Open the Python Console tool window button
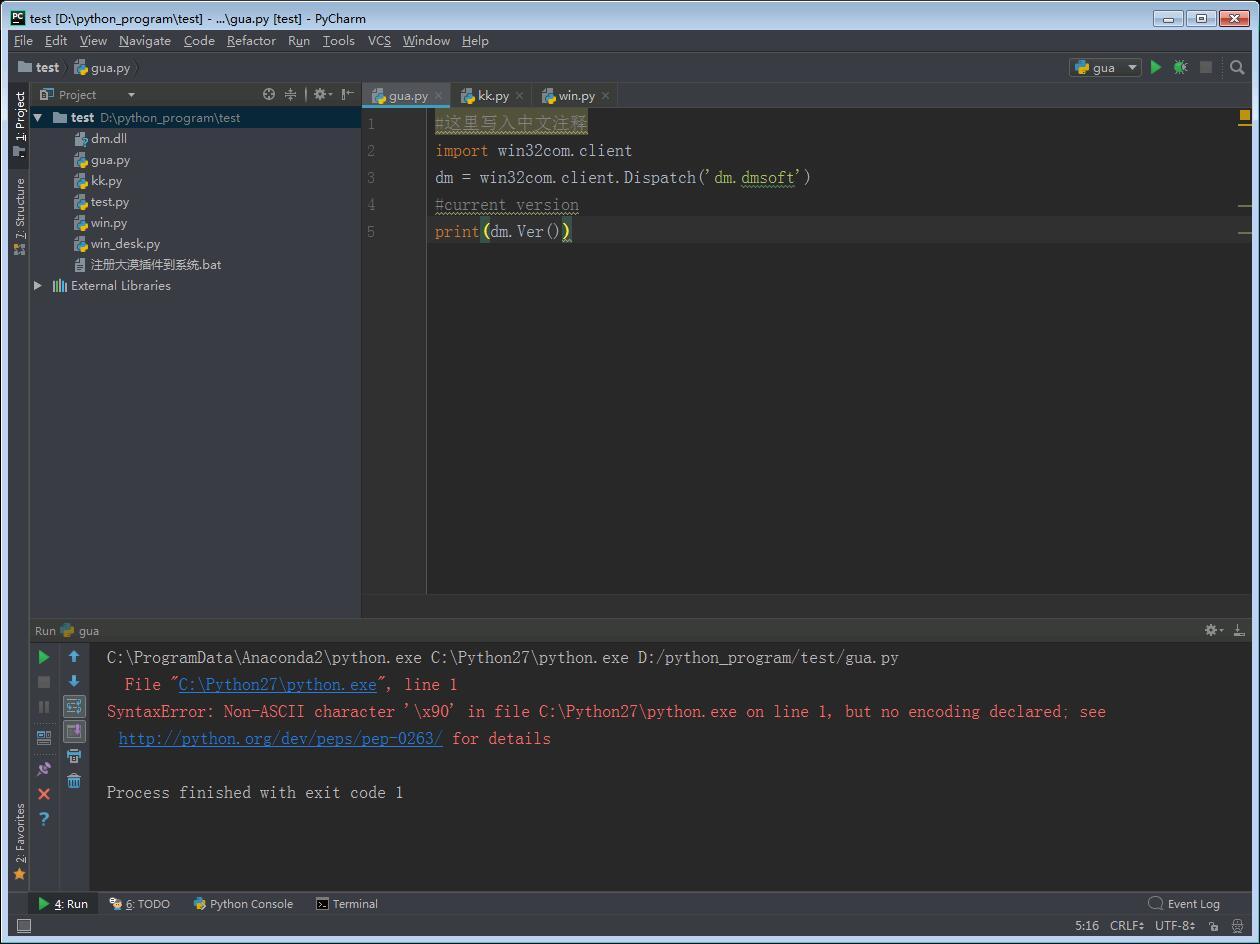Image resolution: width=1260 pixels, height=944 pixels. pyautogui.click(x=243, y=904)
